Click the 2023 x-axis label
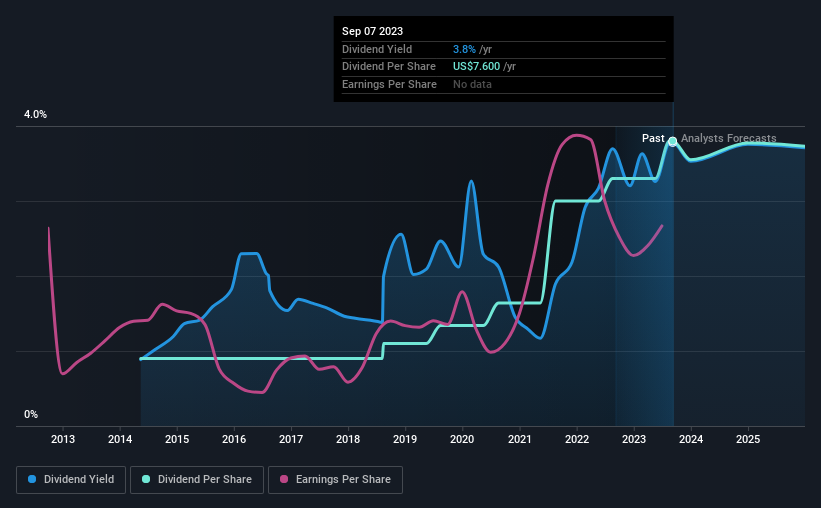The height and width of the screenshot is (508, 821). (634, 439)
